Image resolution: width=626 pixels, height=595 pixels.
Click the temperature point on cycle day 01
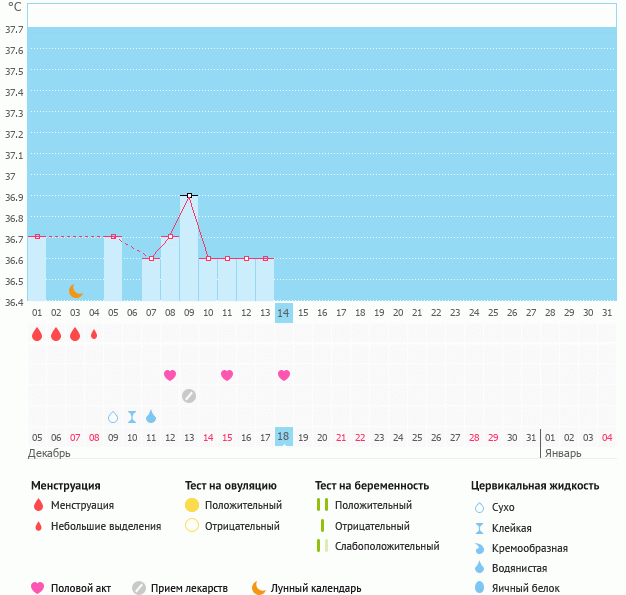tap(37, 237)
